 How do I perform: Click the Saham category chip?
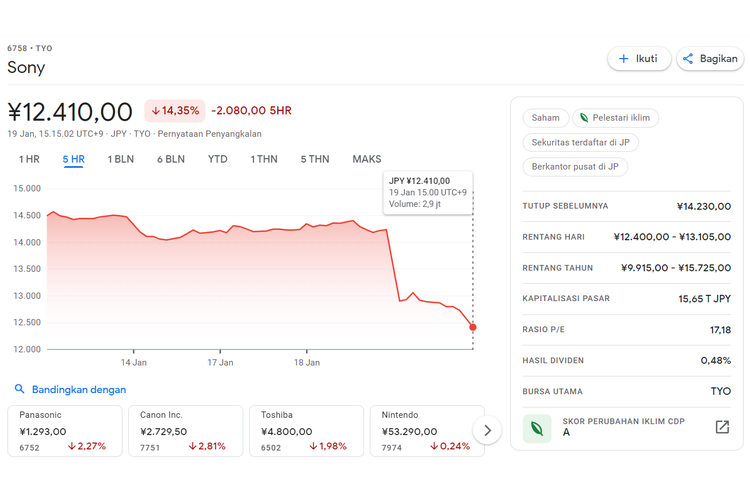546,118
